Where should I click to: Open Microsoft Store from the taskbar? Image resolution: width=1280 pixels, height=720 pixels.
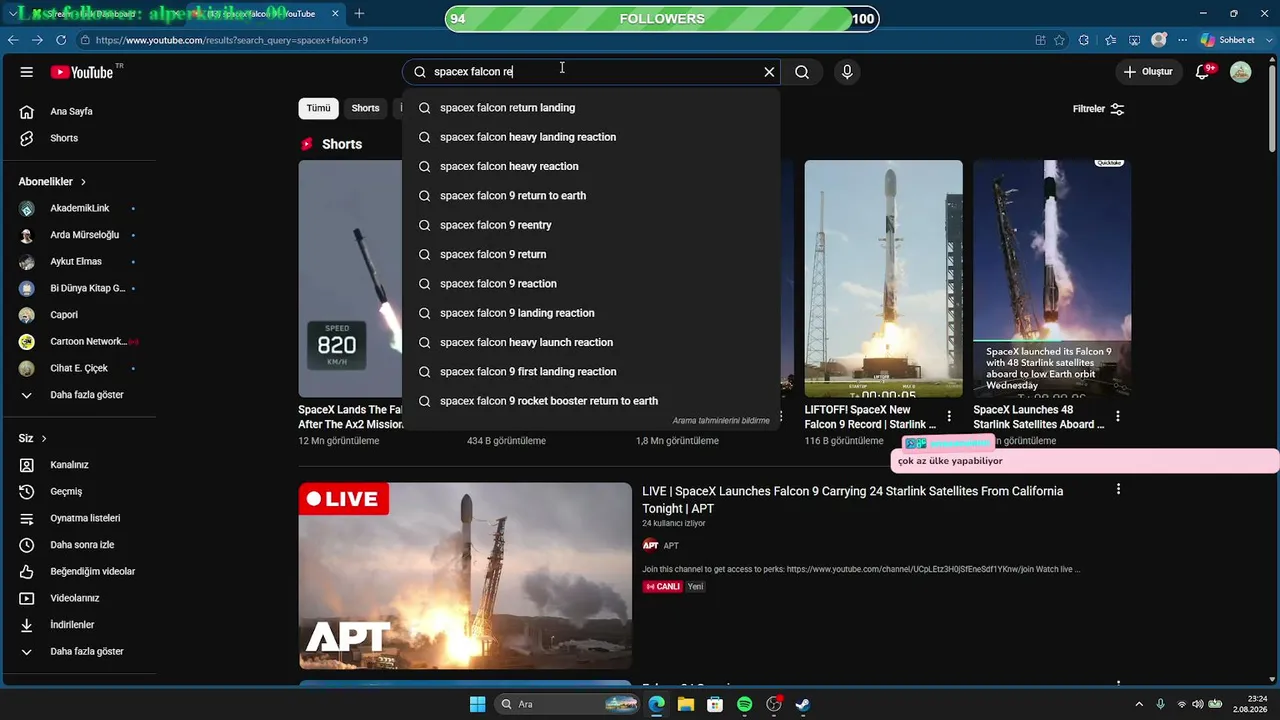click(715, 704)
